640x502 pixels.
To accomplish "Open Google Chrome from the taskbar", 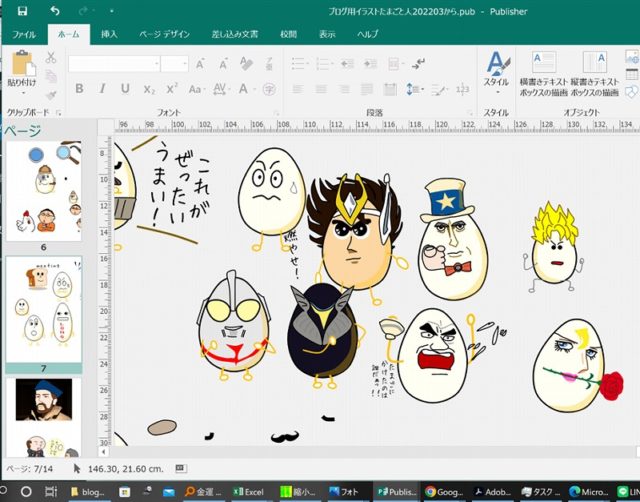I will tap(444, 492).
